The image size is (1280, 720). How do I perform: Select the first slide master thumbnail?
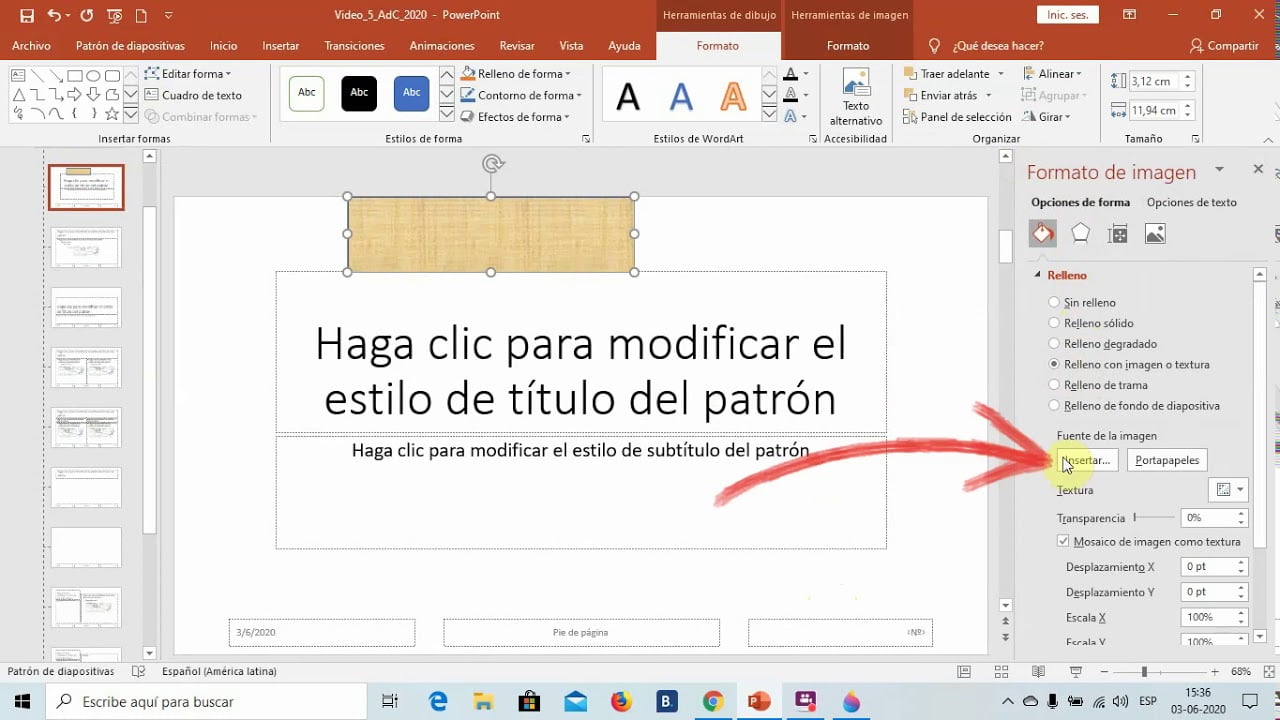click(x=86, y=187)
